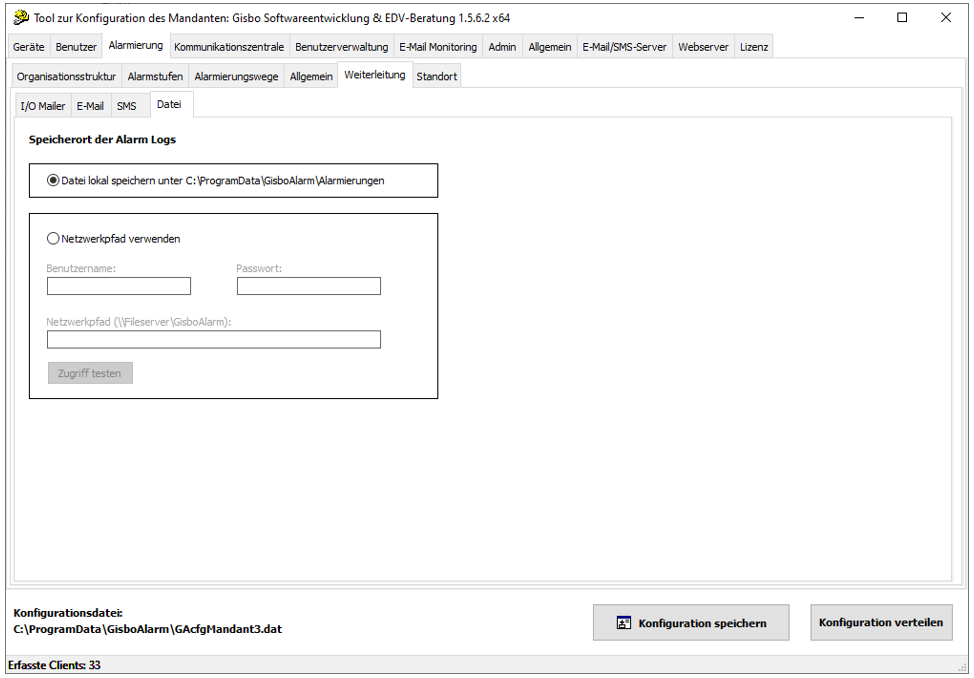Viewport: 974px width, 678px height.
Task: Click the Netzwerkpfad (\\Fileserver\GisboAlarm) label
Action: click(x=139, y=322)
